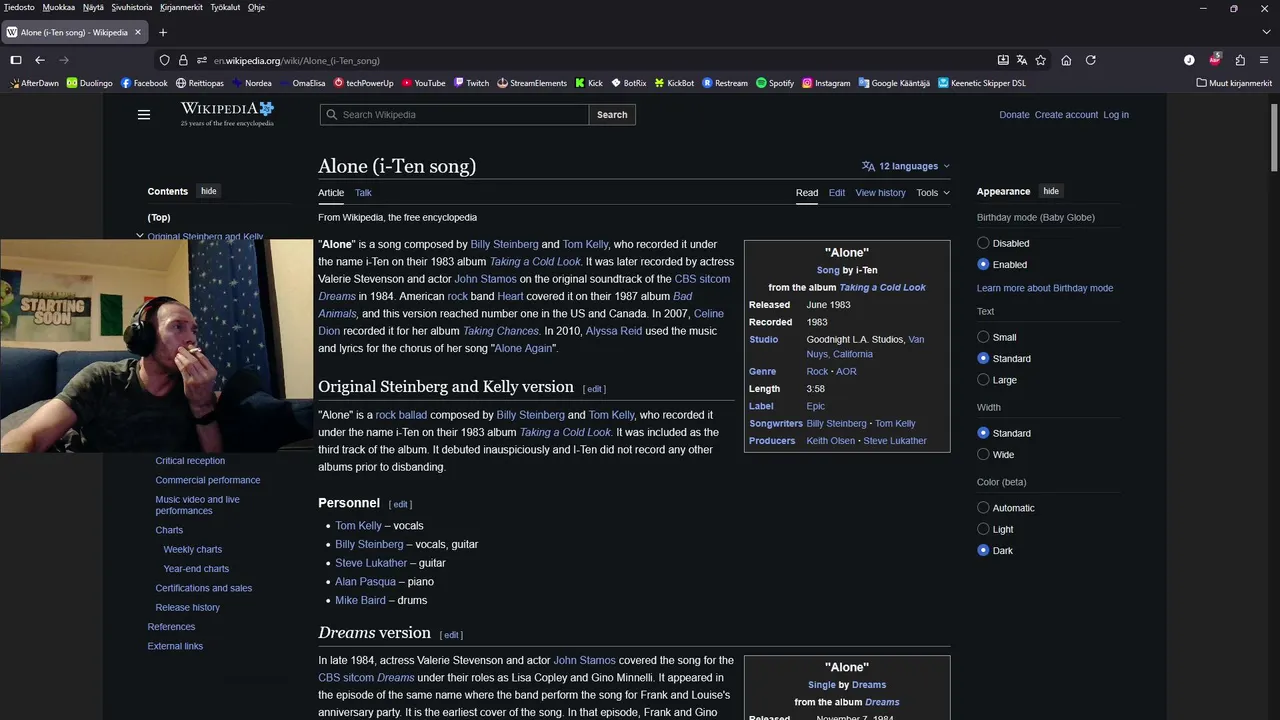This screenshot has height=720, width=1280.
Task: Set color mode to Automatic
Action: click(983, 508)
